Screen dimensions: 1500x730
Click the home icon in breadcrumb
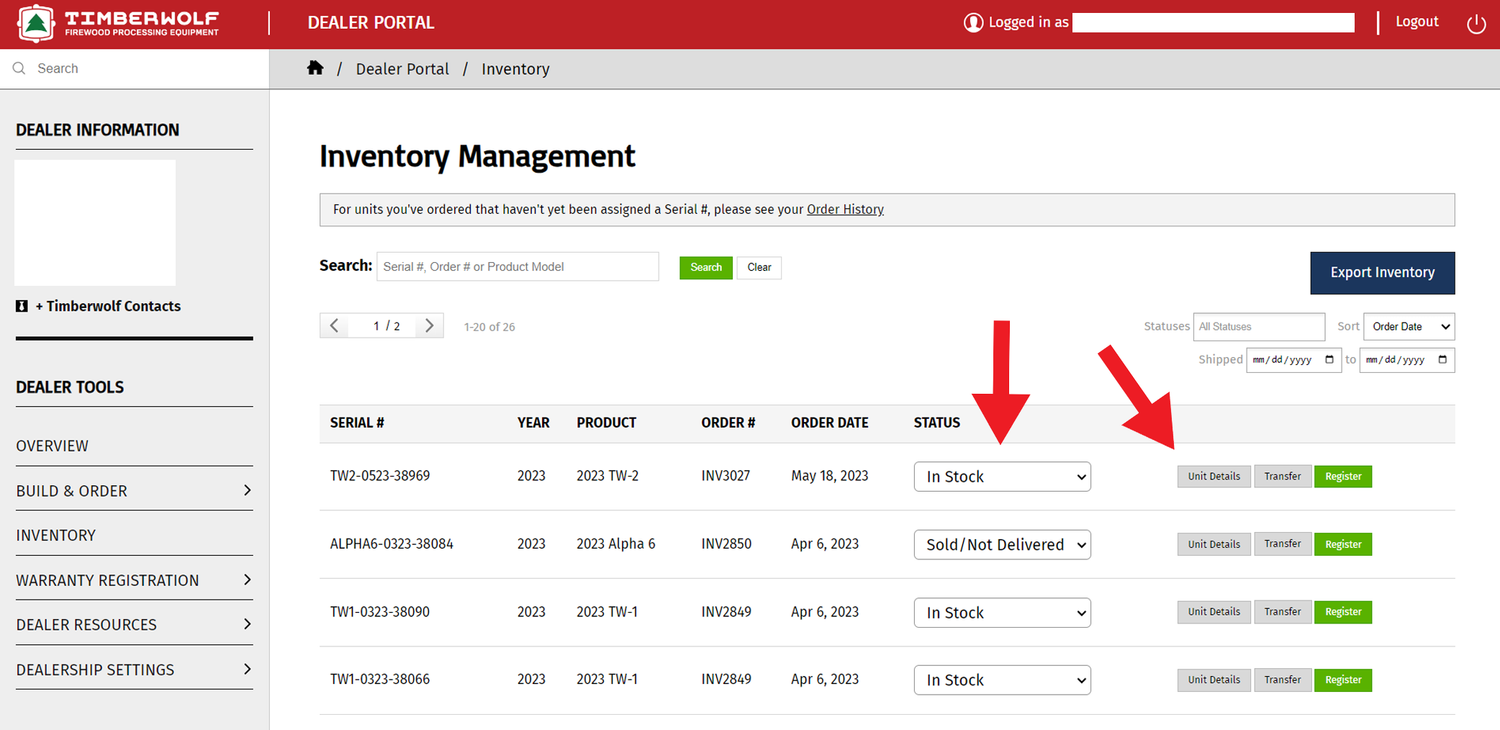point(315,68)
